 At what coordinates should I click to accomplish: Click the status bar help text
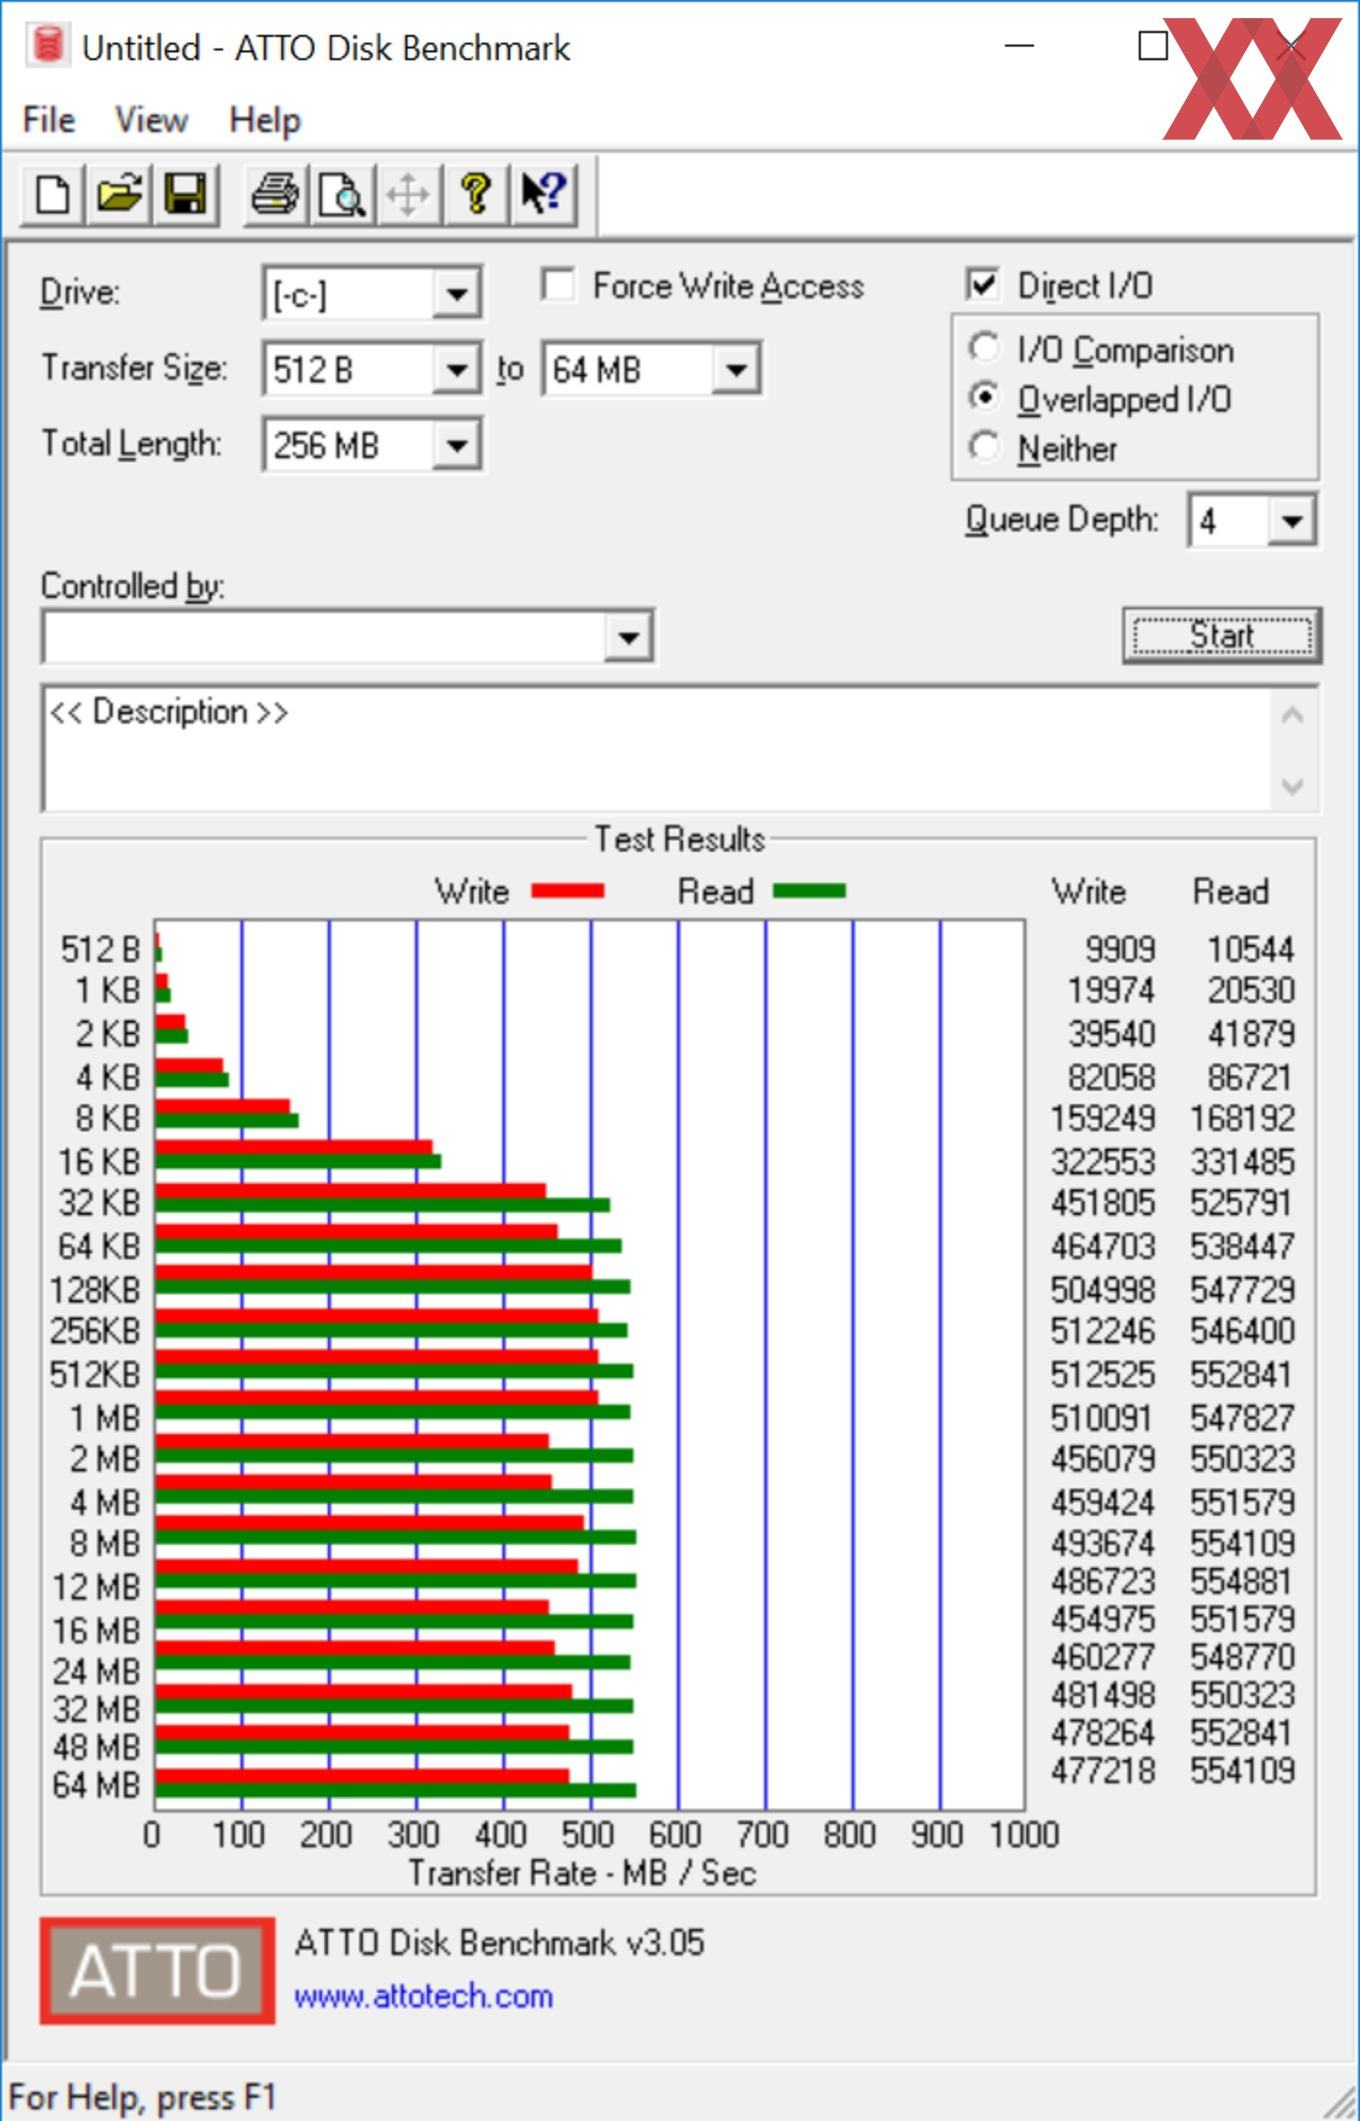click(x=142, y=2096)
